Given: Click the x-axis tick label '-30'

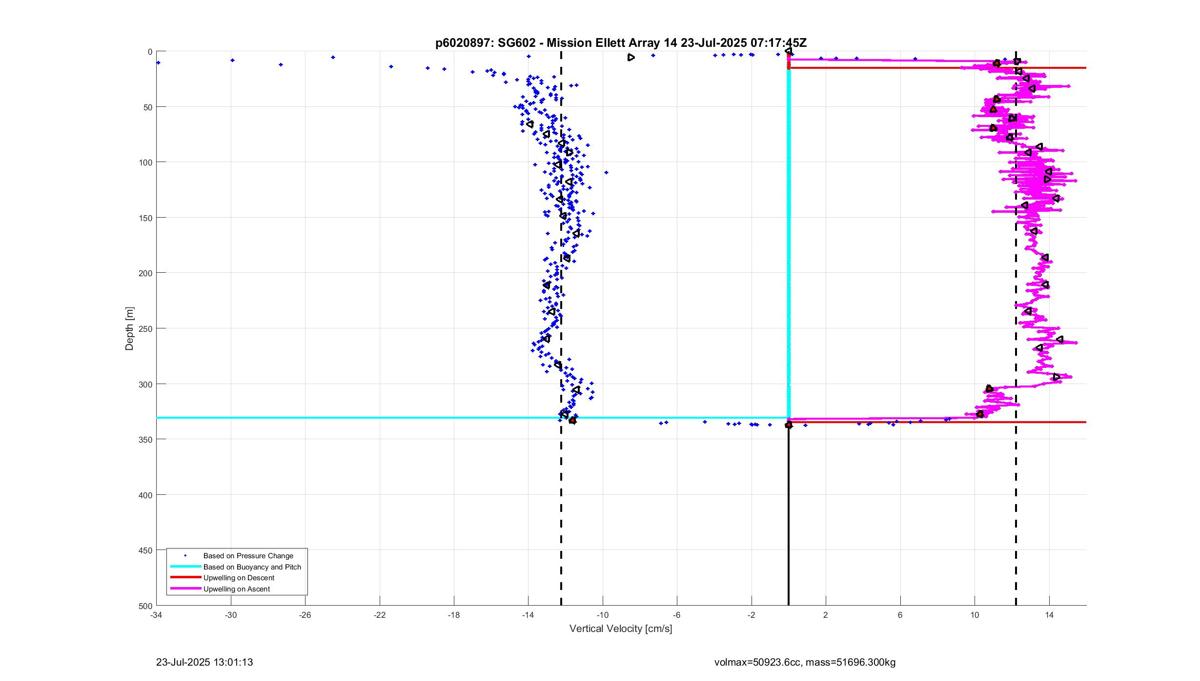Looking at the screenshot, I should [231, 615].
